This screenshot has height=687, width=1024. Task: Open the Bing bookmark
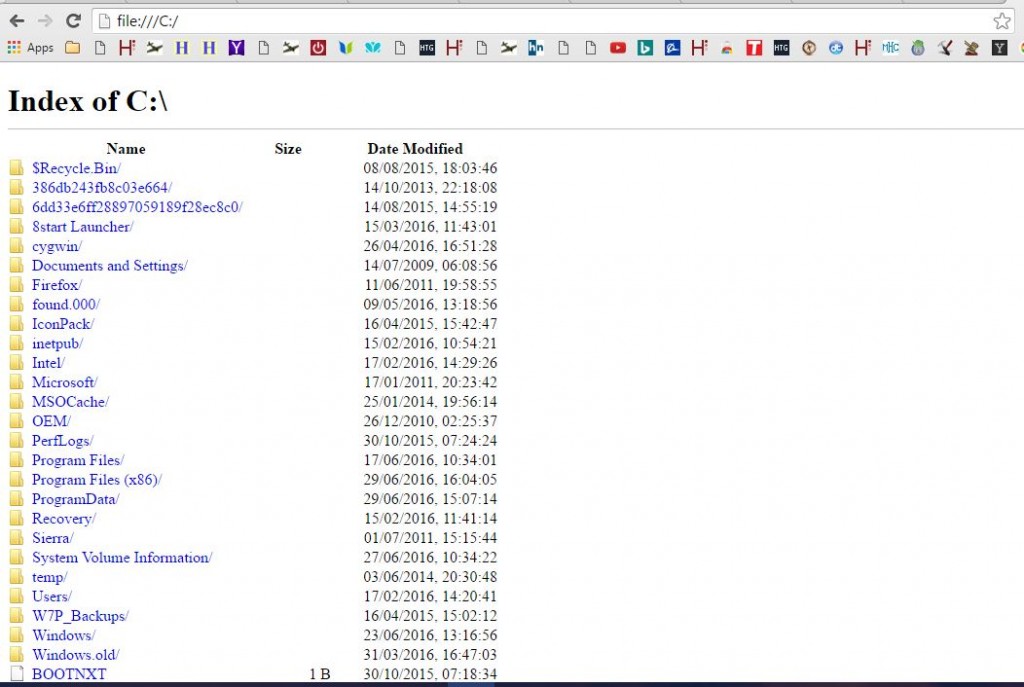pyautogui.click(x=645, y=48)
